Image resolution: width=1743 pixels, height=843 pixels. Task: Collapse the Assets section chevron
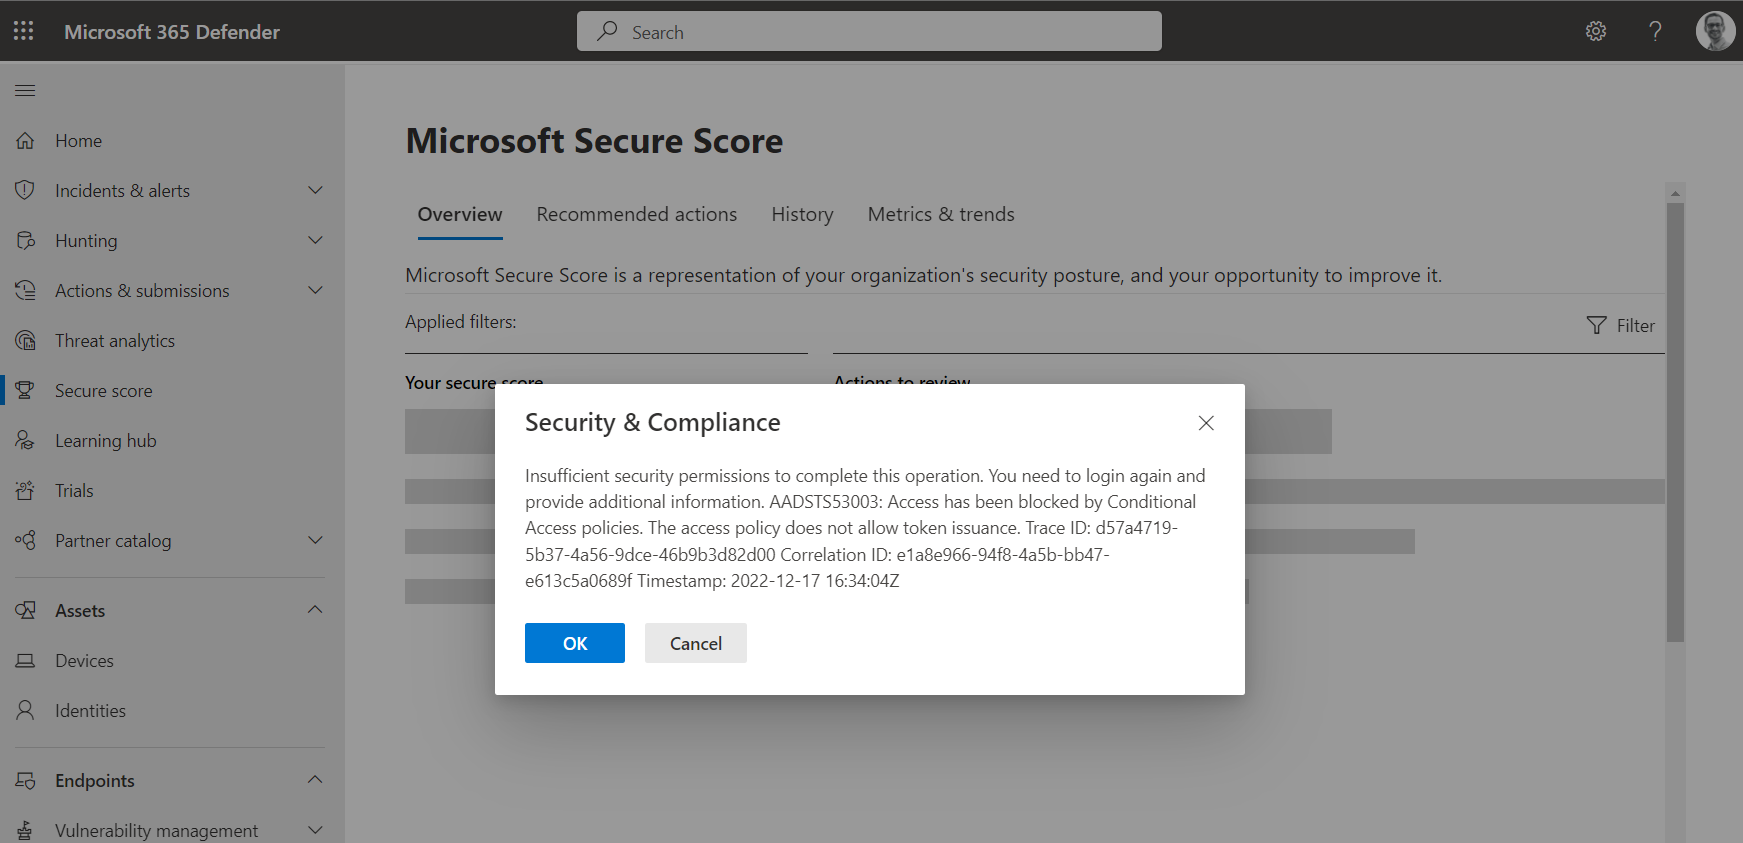pyautogui.click(x=315, y=610)
